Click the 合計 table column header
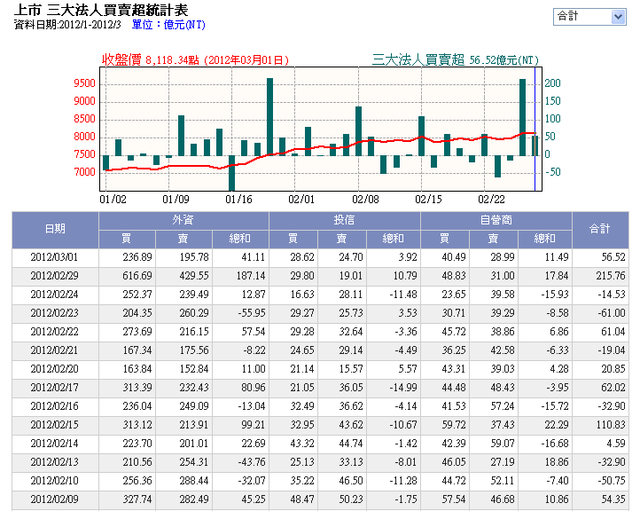This screenshot has height=511, width=640. click(600, 229)
